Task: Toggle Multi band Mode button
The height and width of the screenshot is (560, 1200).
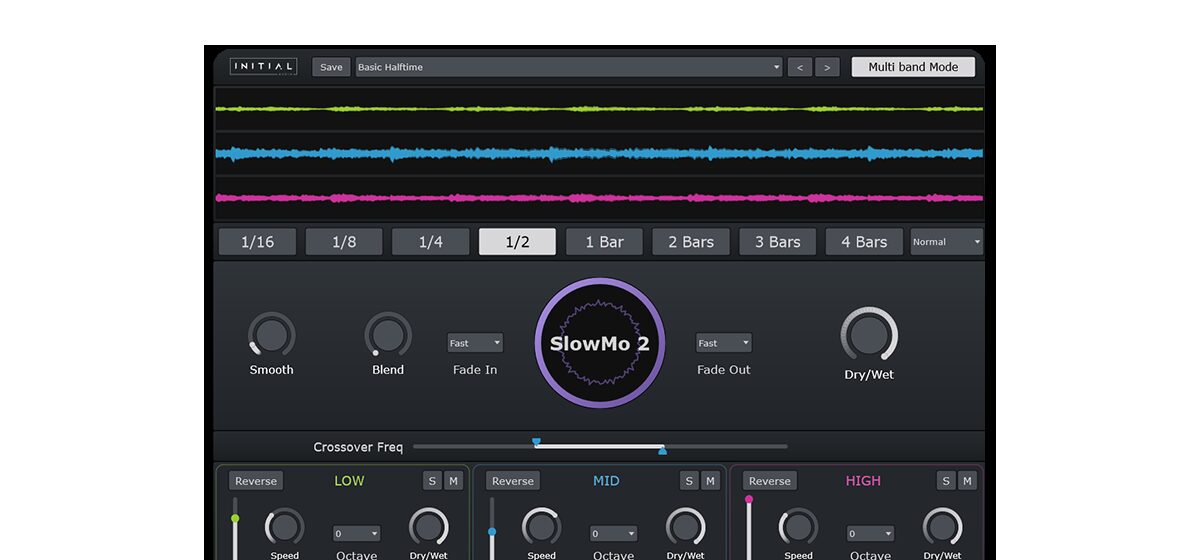Action: tap(913, 67)
